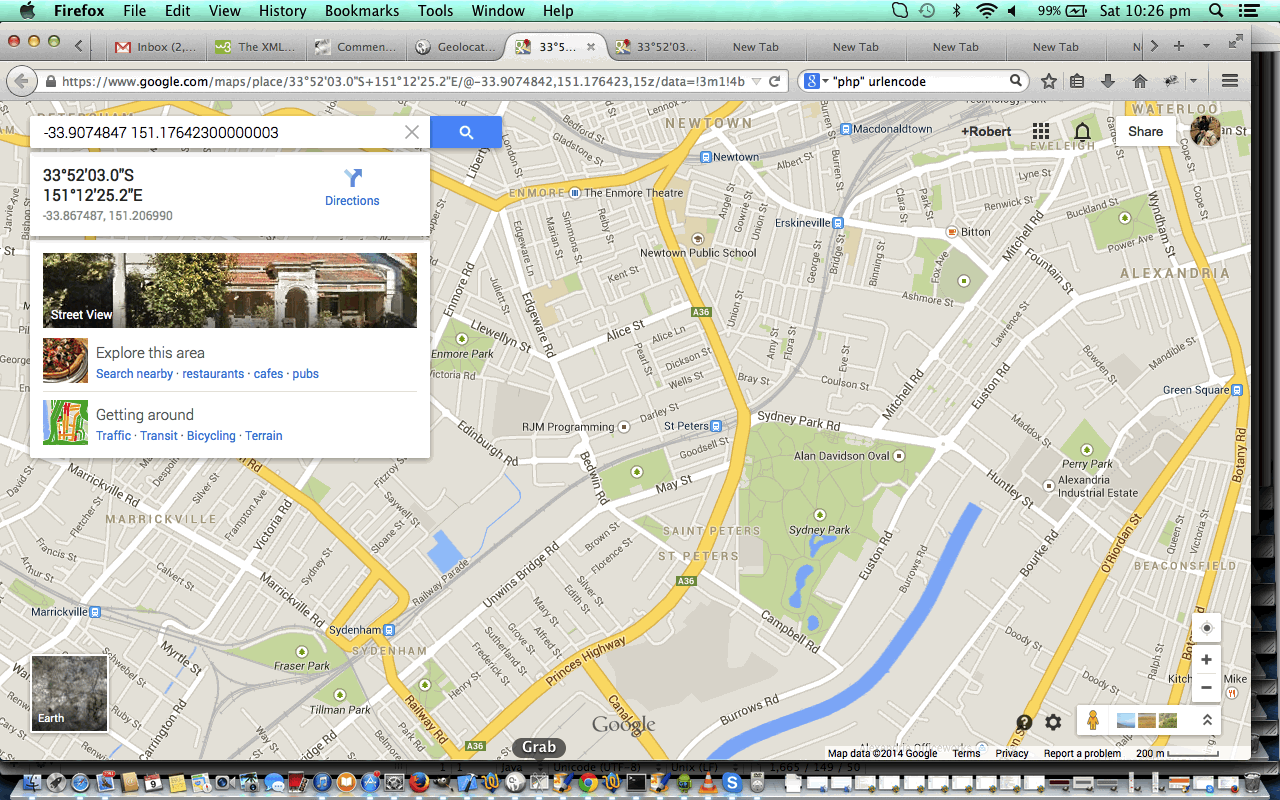The height and width of the screenshot is (800, 1280).
Task: Open the Firefox hamburger menu
Action: click(1230, 81)
